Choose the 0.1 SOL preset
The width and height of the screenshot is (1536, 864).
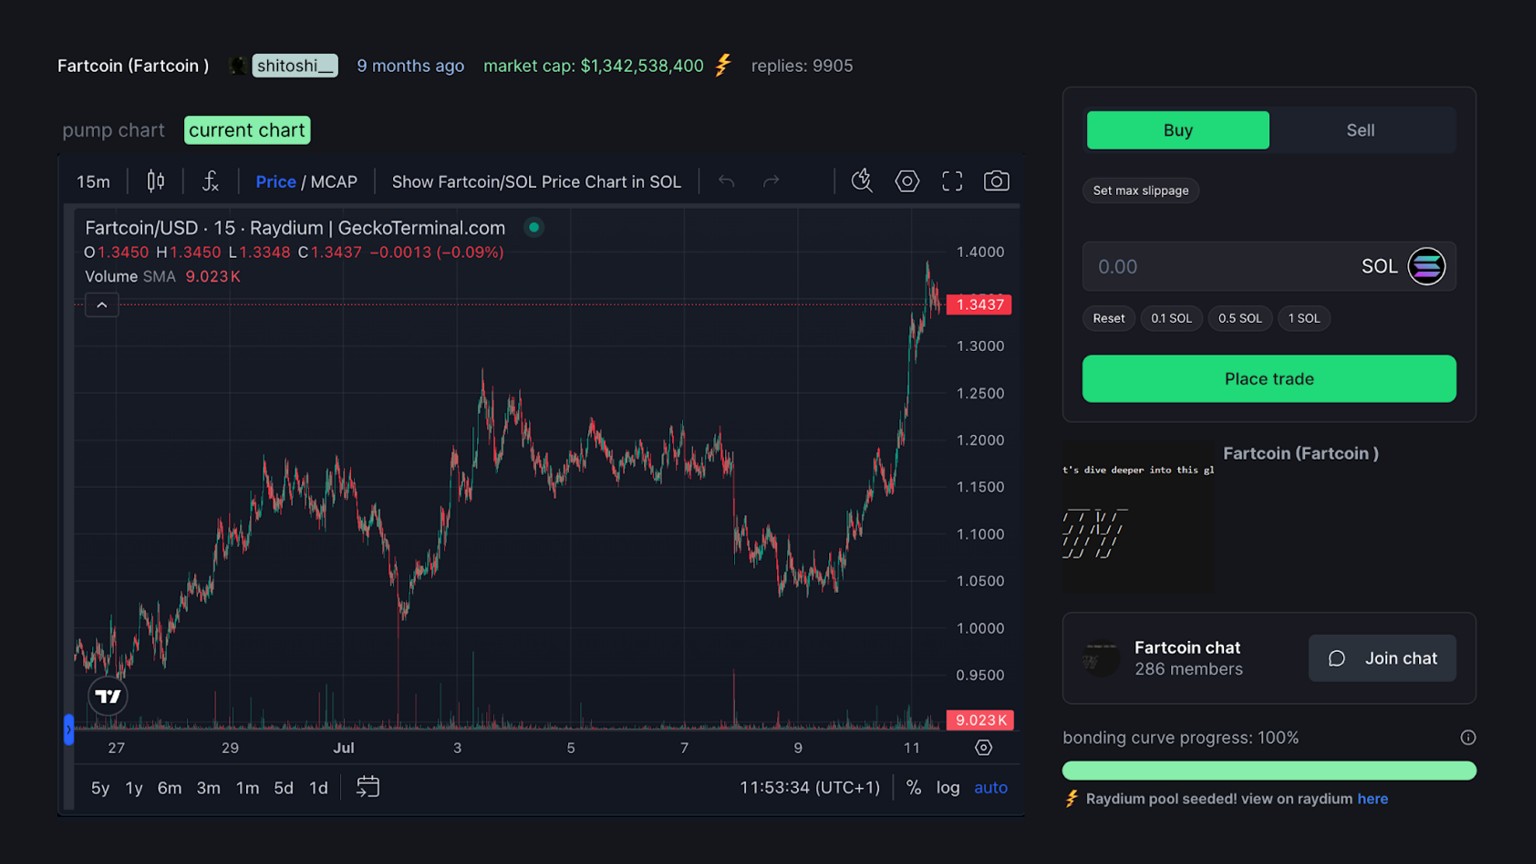click(x=1171, y=318)
